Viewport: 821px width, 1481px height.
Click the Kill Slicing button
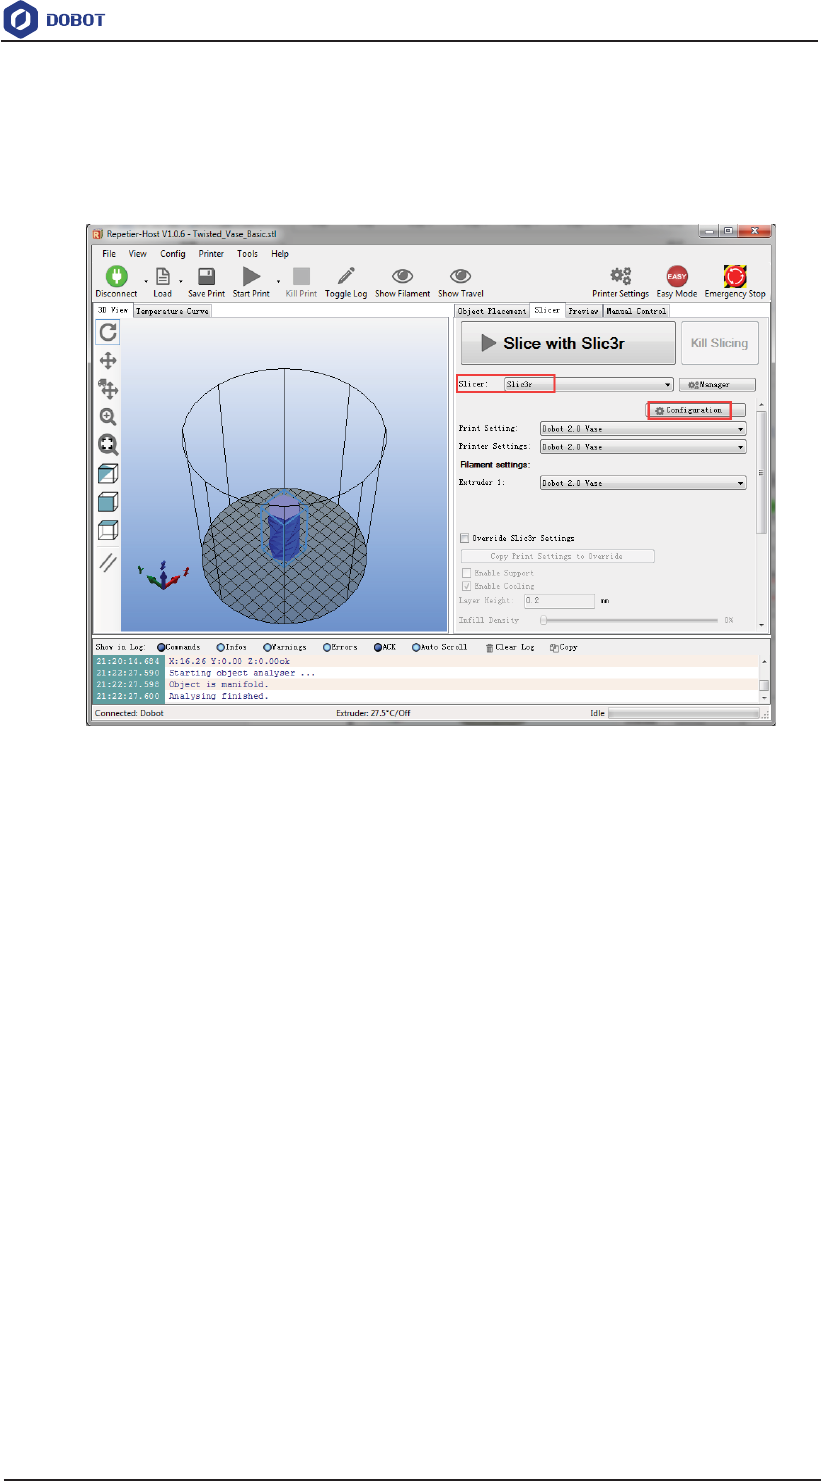719,343
